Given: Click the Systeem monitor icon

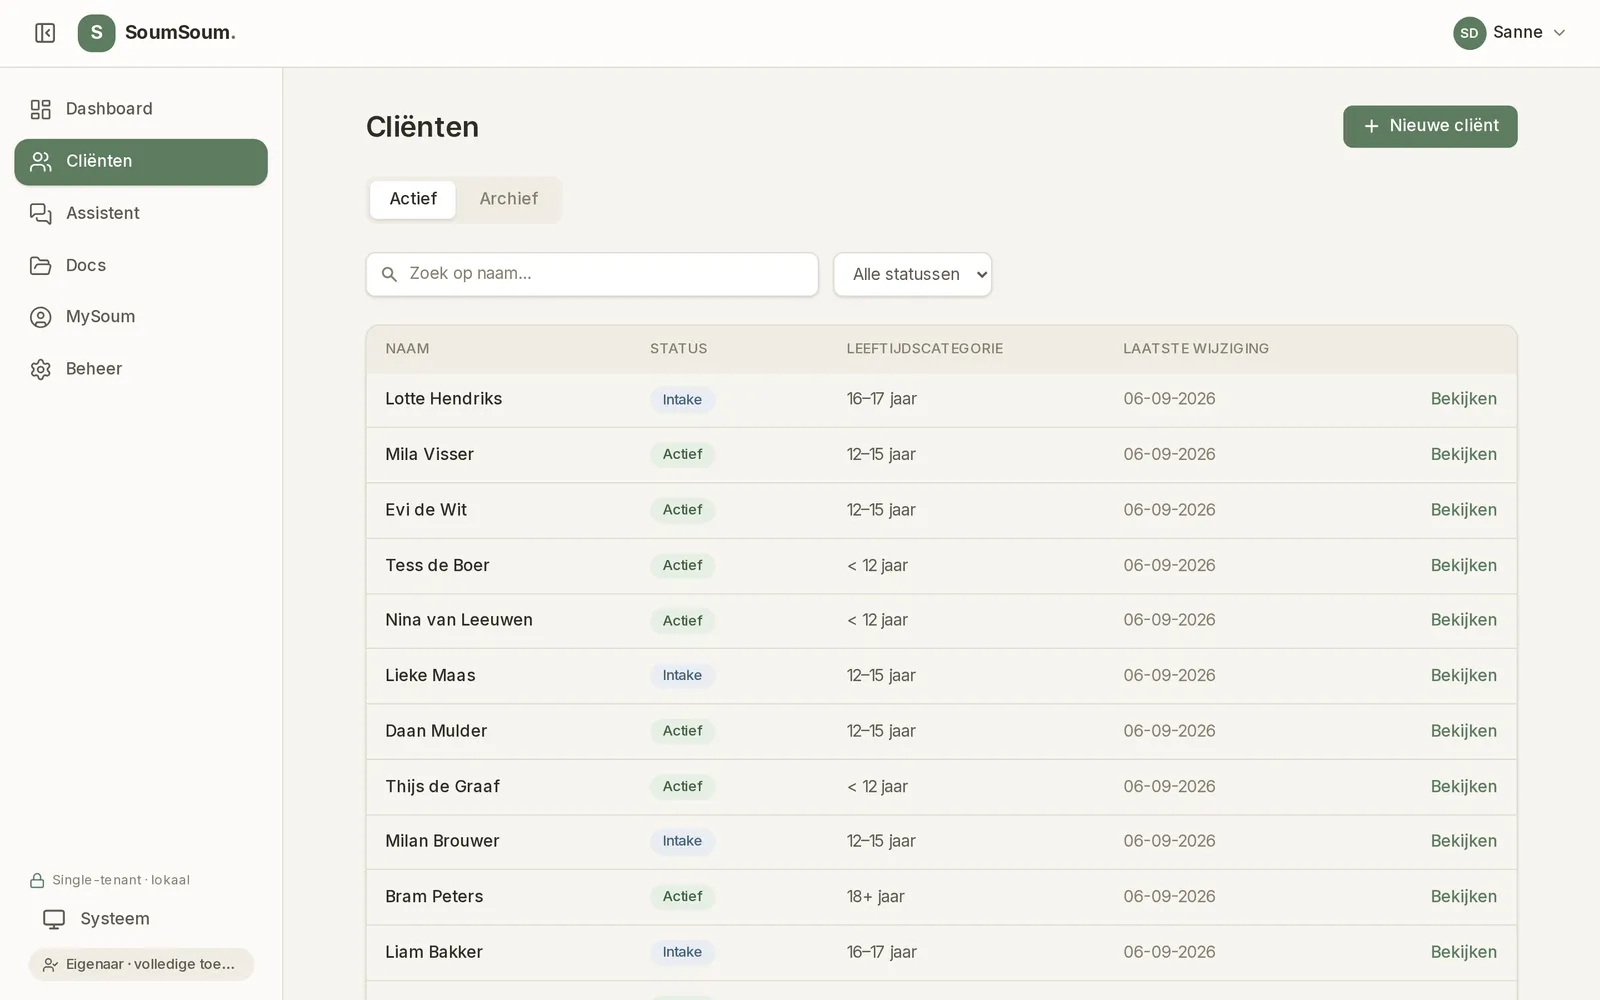Looking at the screenshot, I should (x=54, y=919).
